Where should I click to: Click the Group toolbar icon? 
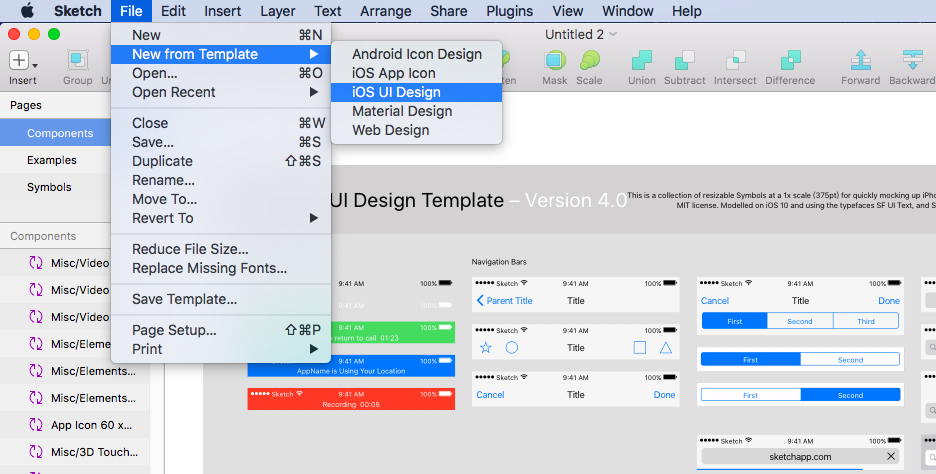(78, 60)
